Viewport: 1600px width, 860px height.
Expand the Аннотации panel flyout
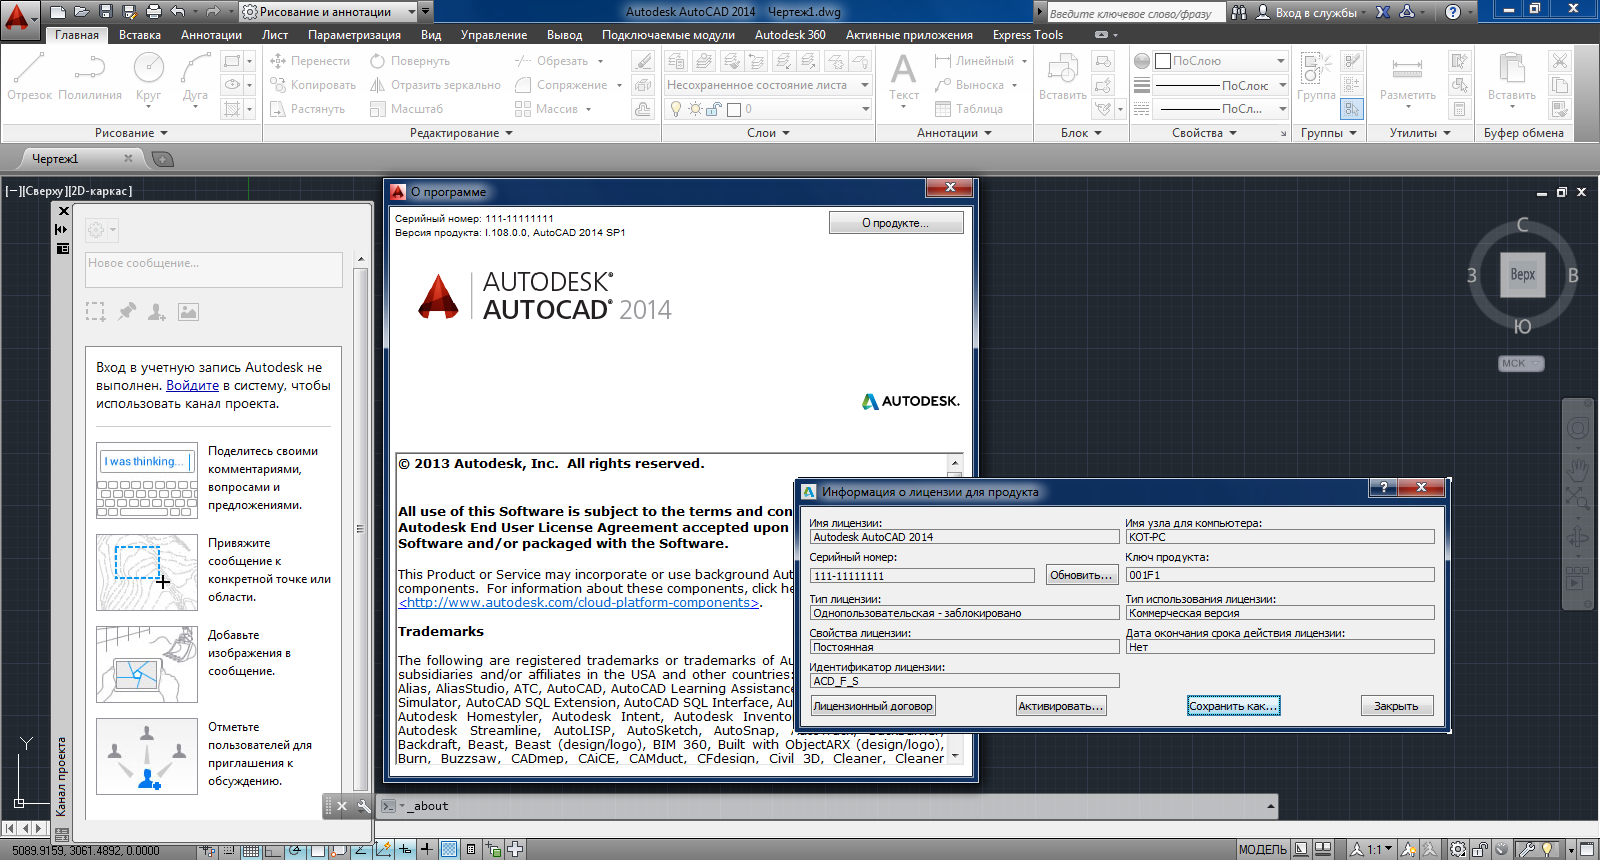pyautogui.click(x=954, y=133)
